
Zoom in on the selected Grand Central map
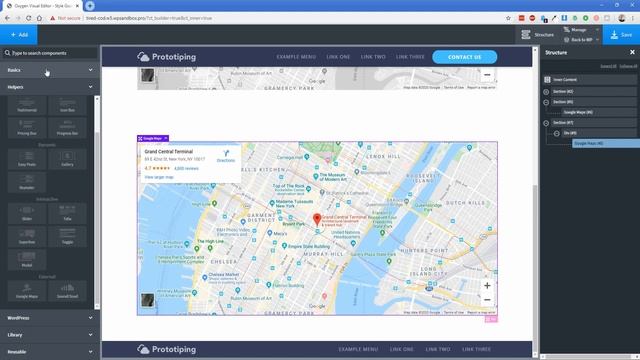pyautogui.click(x=487, y=286)
